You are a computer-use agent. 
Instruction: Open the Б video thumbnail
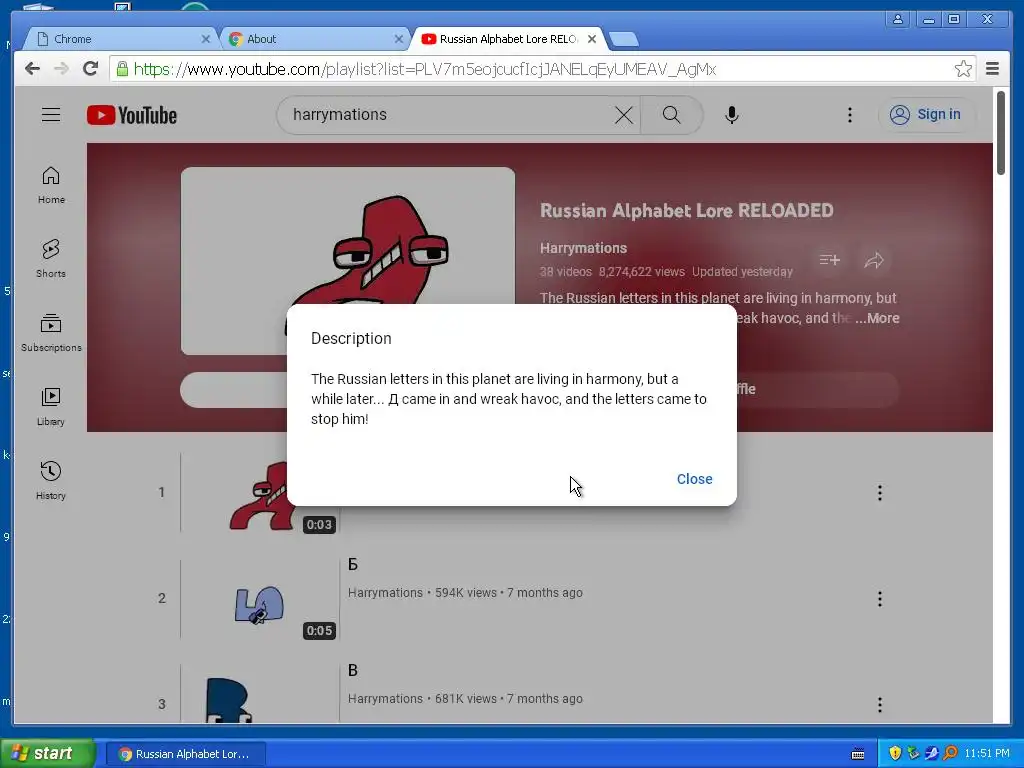coord(260,600)
